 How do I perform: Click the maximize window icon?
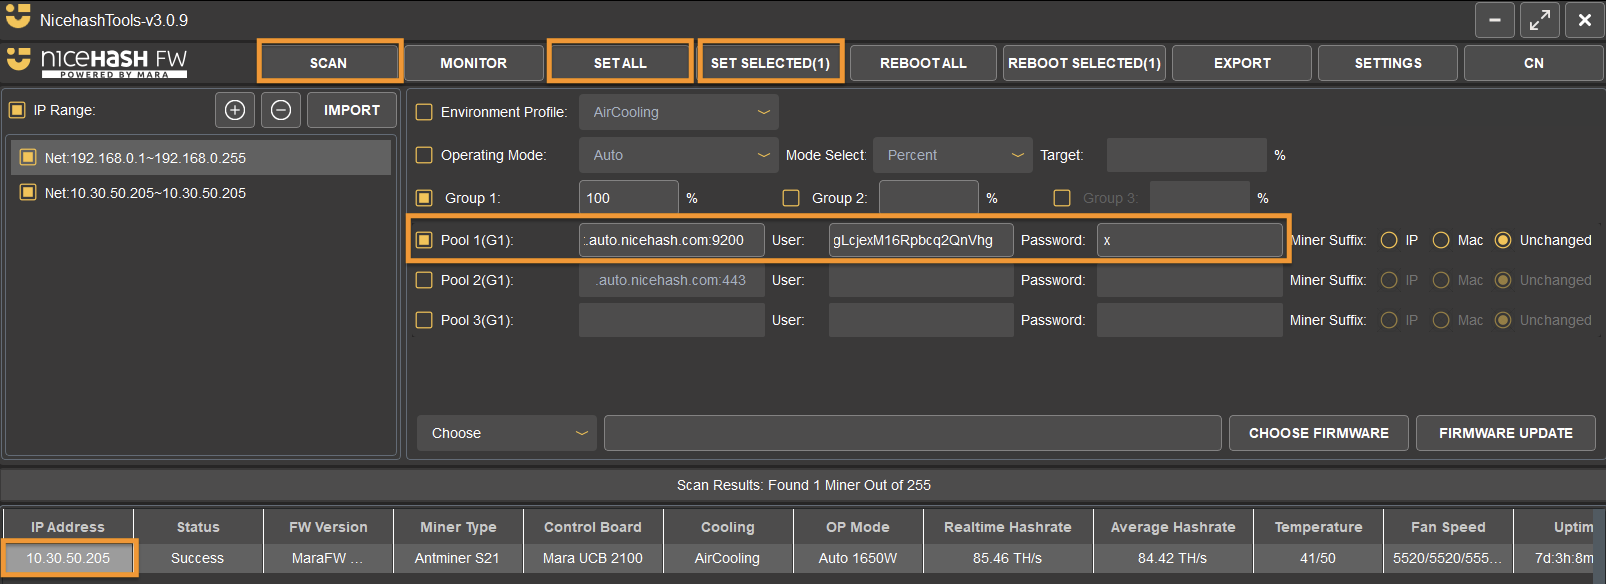tap(1540, 20)
